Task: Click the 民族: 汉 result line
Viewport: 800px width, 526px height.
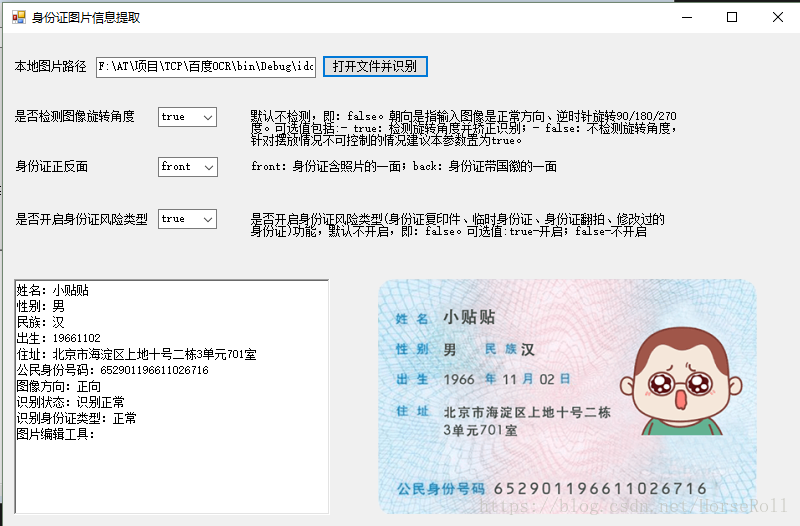Action: pyautogui.click(x=41, y=322)
